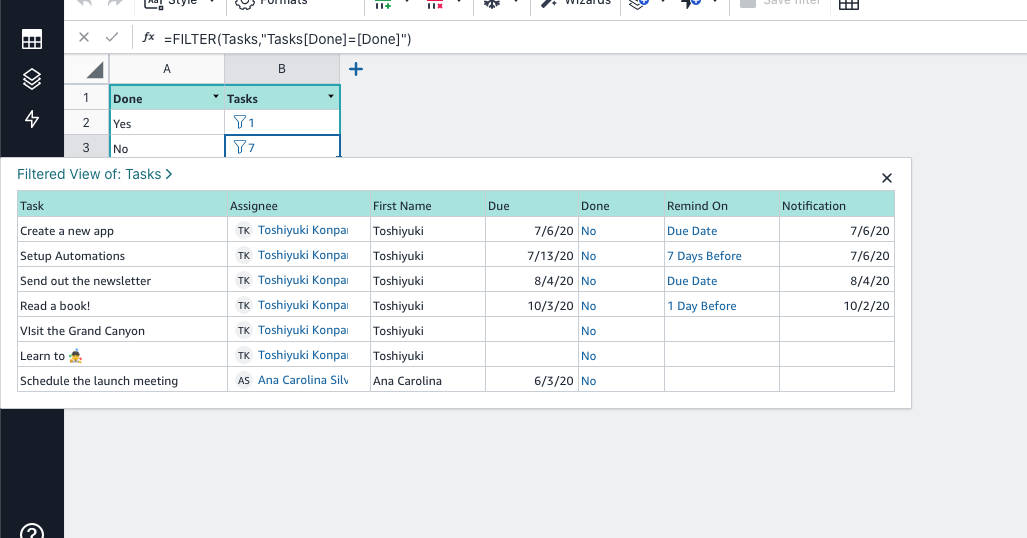Click the Ana Carolina first name cell
The height and width of the screenshot is (538, 1027).
coord(428,381)
